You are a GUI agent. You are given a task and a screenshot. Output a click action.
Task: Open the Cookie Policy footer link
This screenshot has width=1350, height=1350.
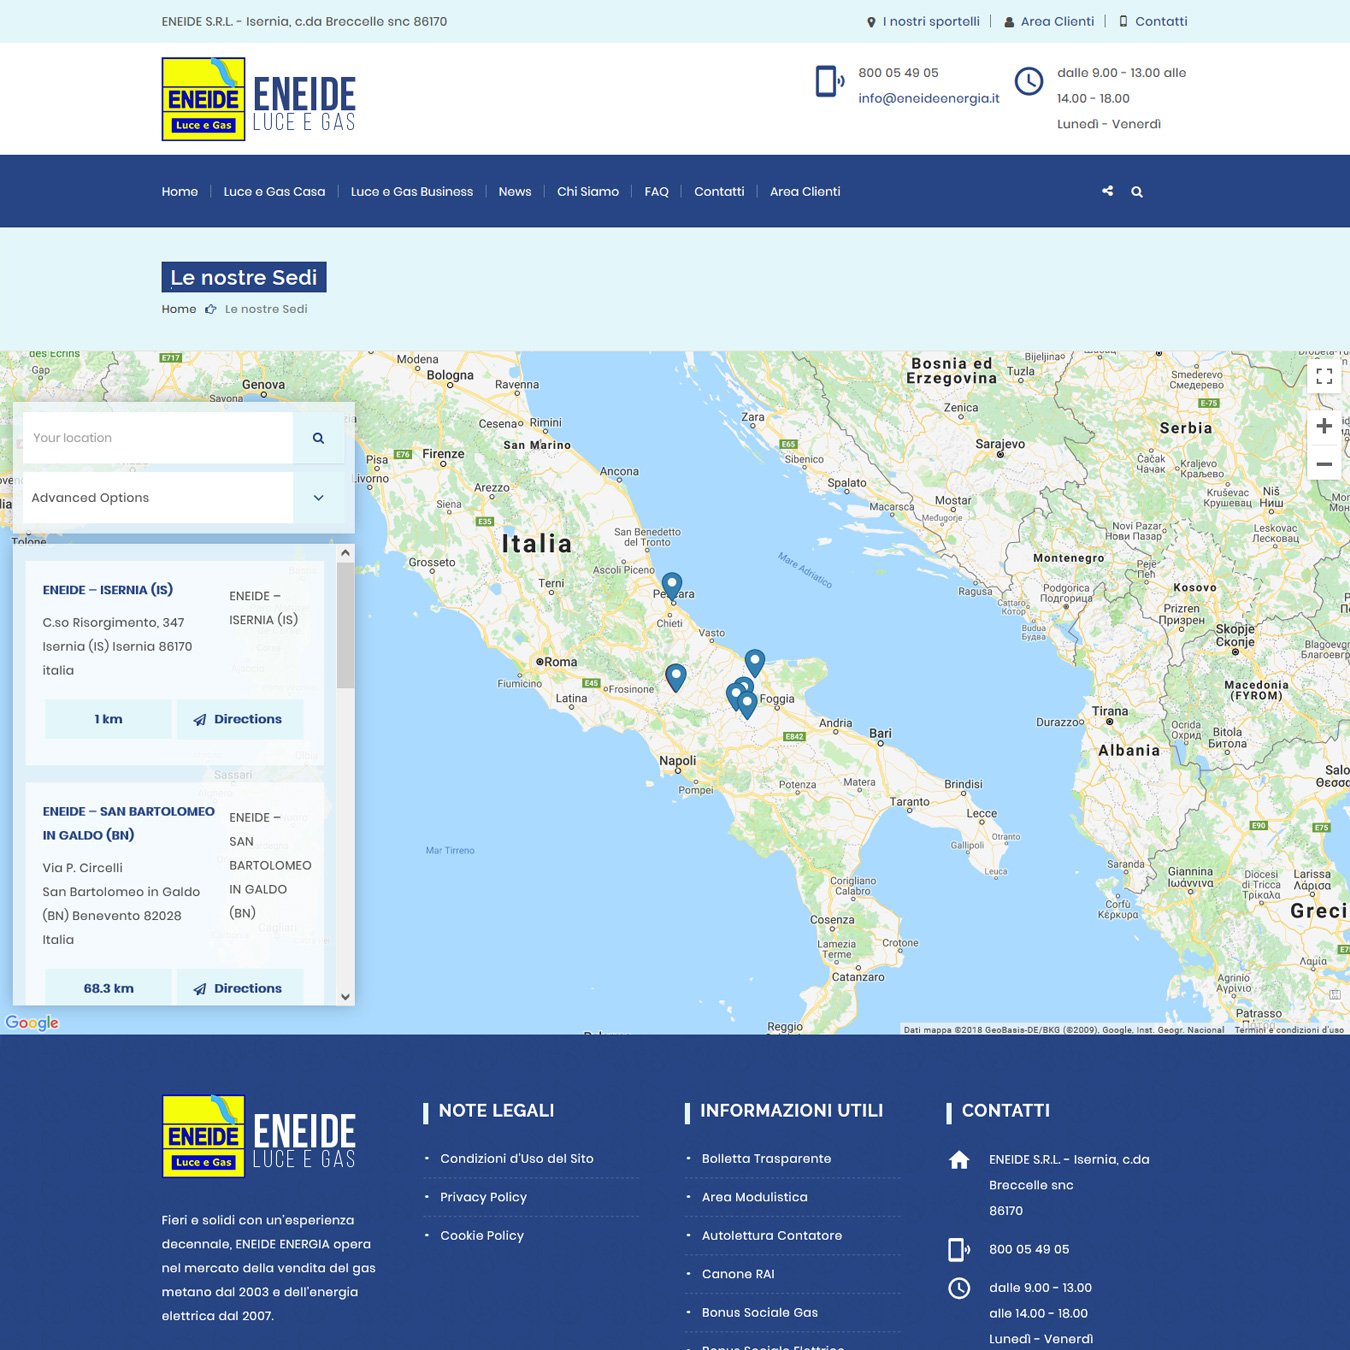click(x=482, y=1236)
